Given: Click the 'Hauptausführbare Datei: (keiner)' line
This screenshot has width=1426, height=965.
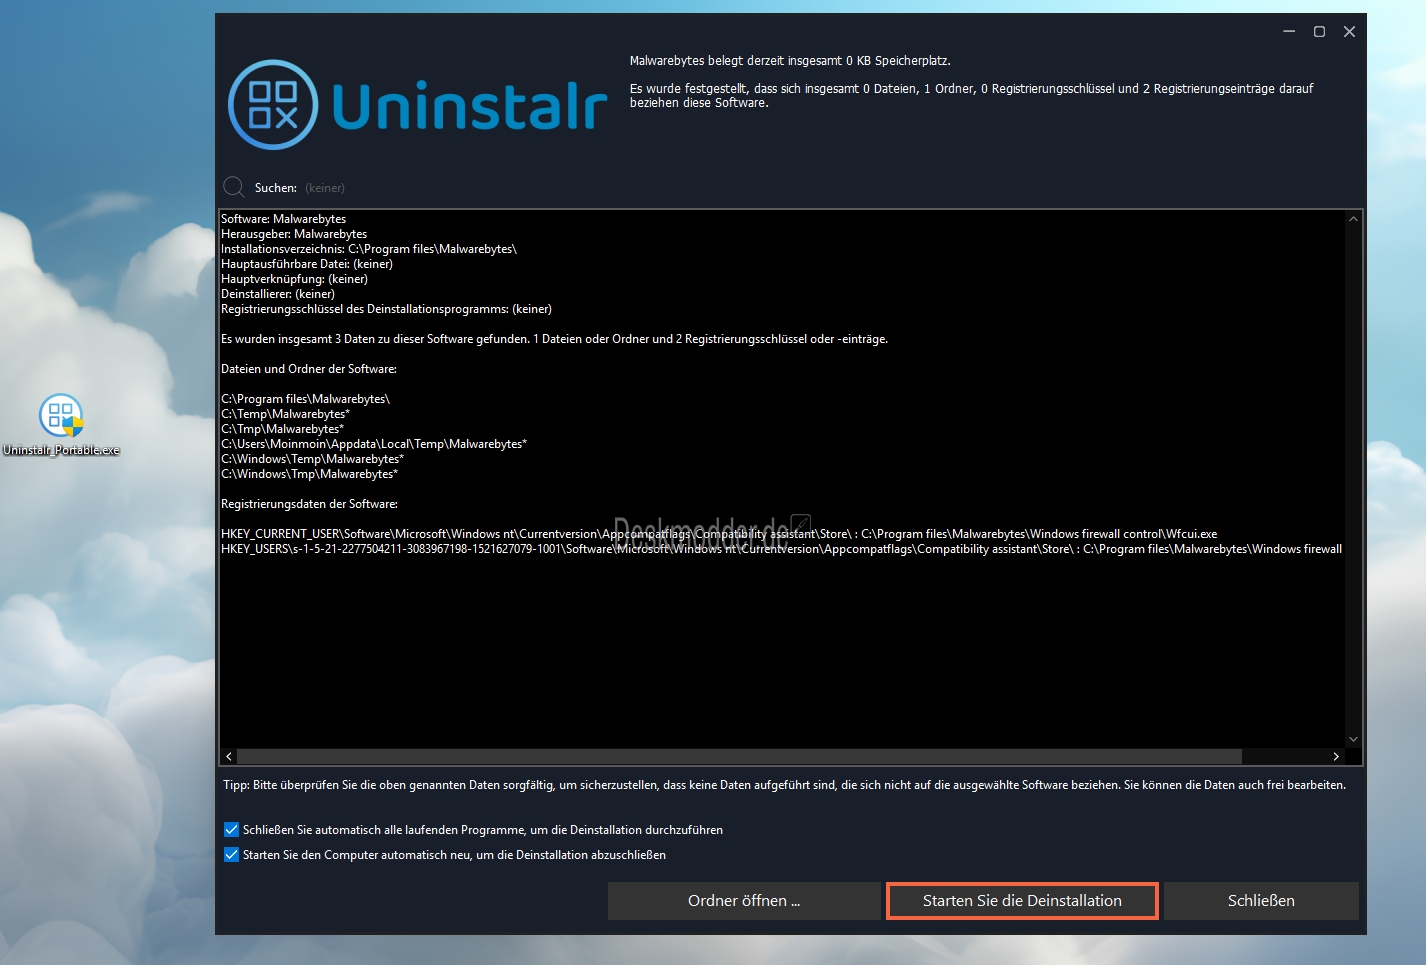Looking at the screenshot, I should (x=307, y=264).
